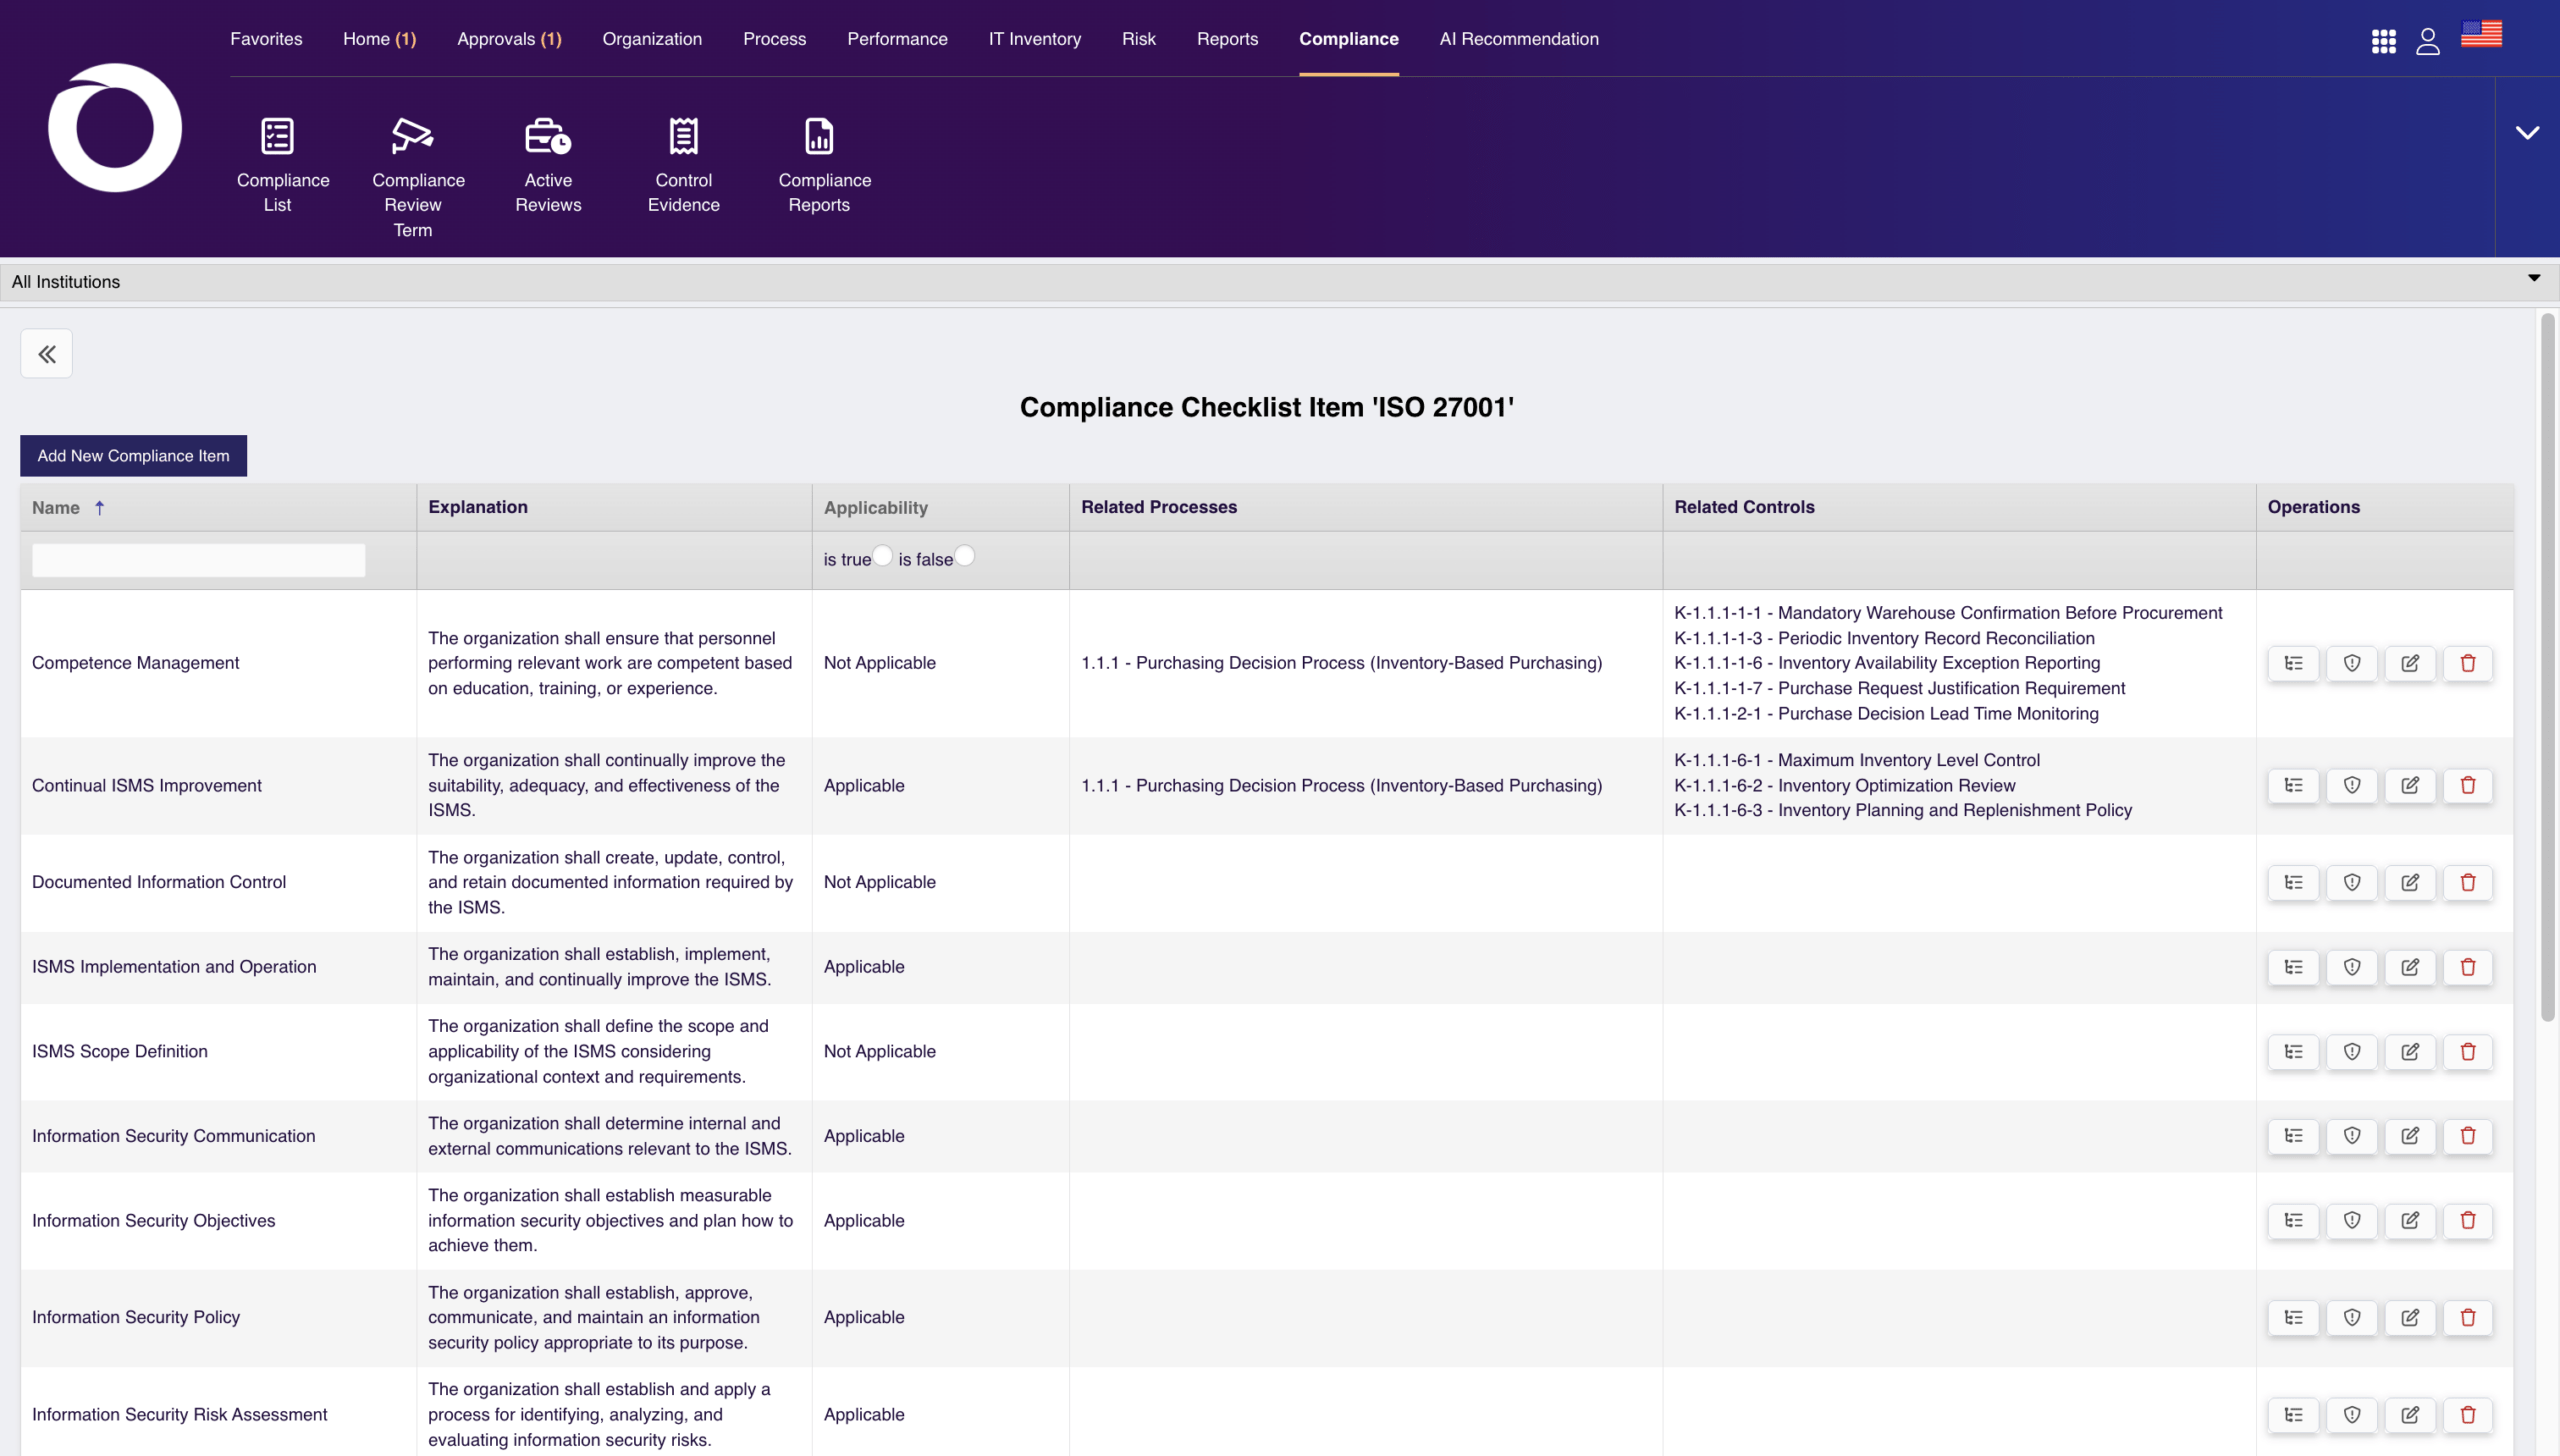Open the Favorites menu
The height and width of the screenshot is (1456, 2560).
[x=266, y=39]
